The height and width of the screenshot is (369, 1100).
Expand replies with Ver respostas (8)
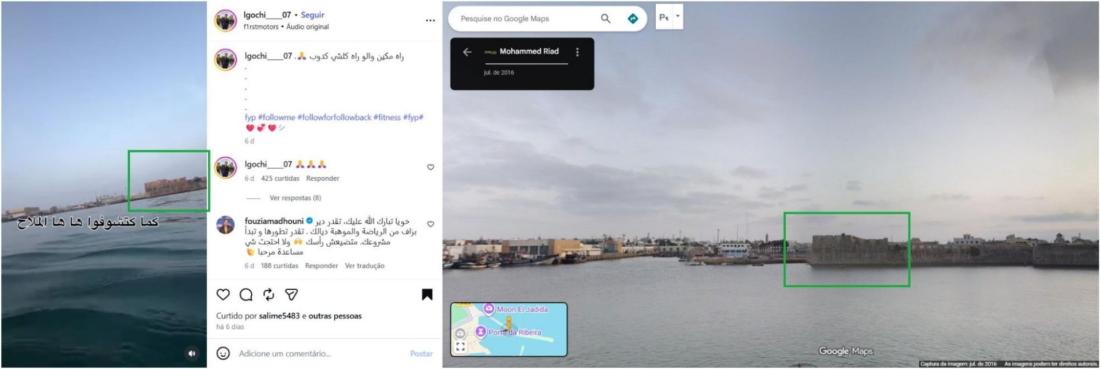pos(295,199)
